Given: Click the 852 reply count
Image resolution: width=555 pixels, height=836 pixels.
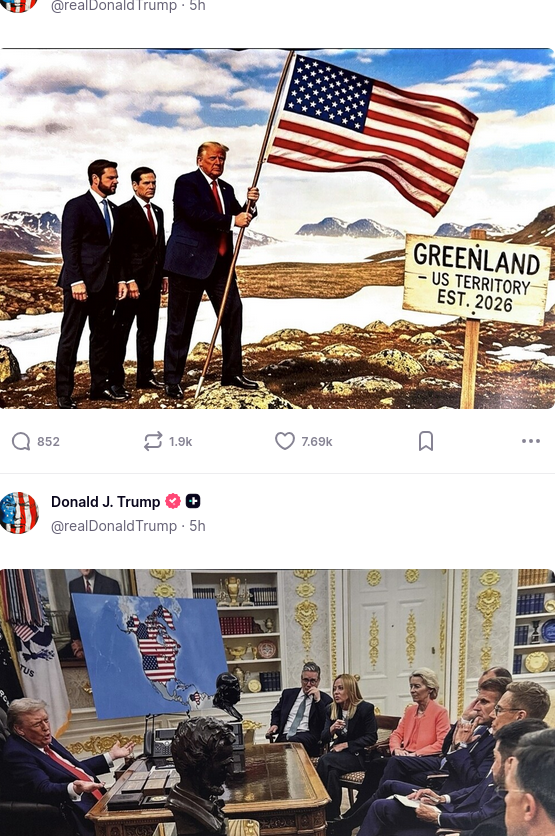Looking at the screenshot, I should [49, 441].
